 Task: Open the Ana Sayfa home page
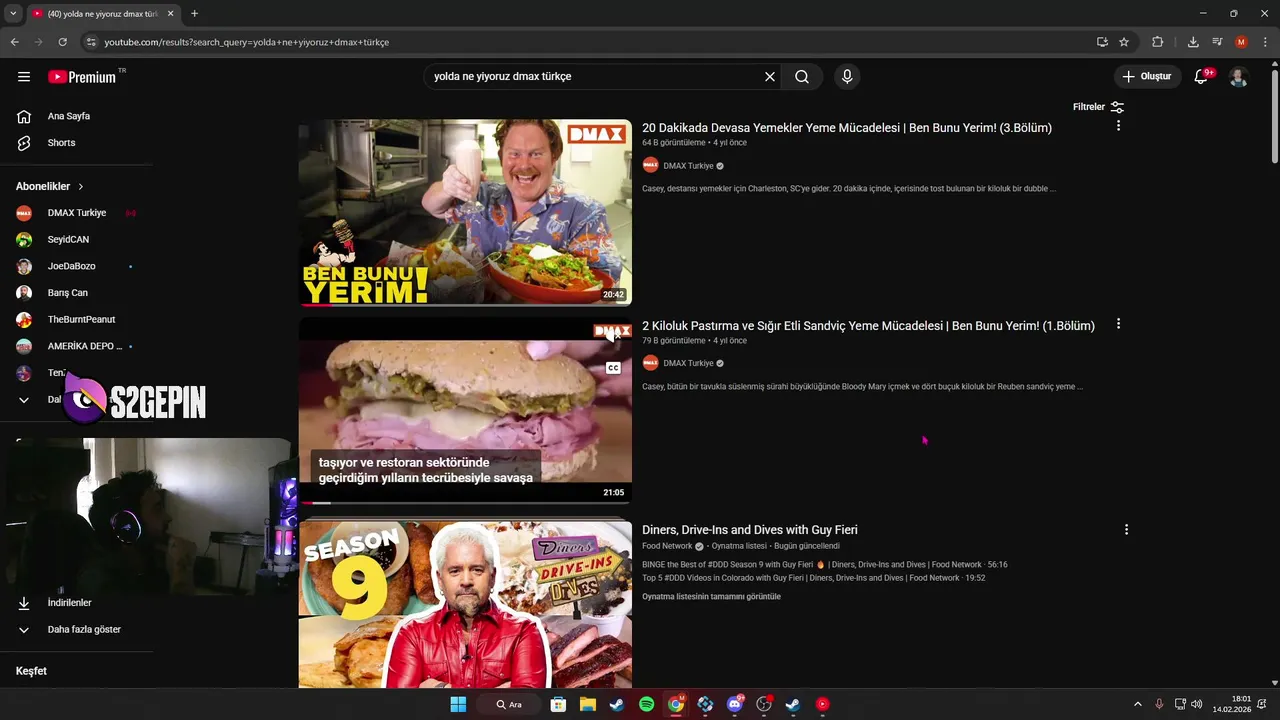[x=68, y=116]
